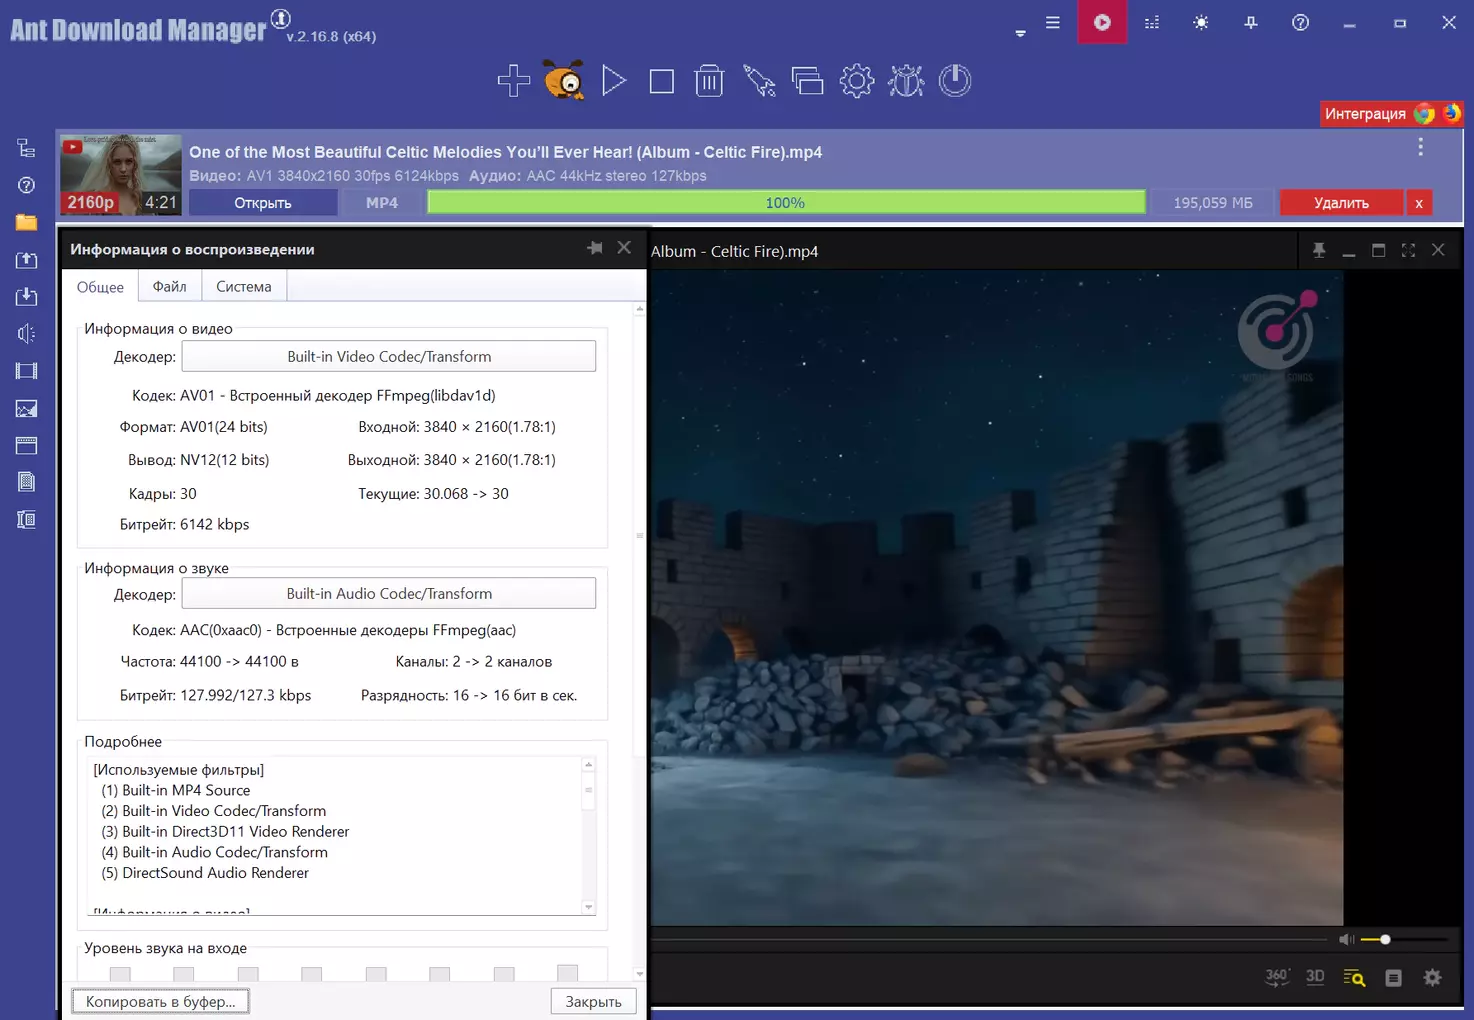This screenshot has width=1474, height=1020.
Task: Open settings with the toolbar gear icon
Action: point(856,81)
